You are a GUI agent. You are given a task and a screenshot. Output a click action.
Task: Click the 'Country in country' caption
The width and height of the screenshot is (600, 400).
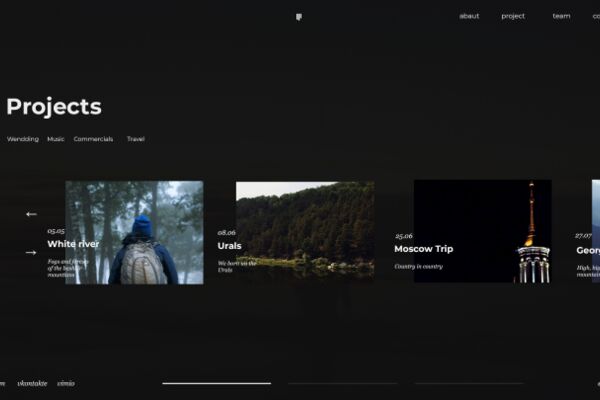tap(419, 266)
